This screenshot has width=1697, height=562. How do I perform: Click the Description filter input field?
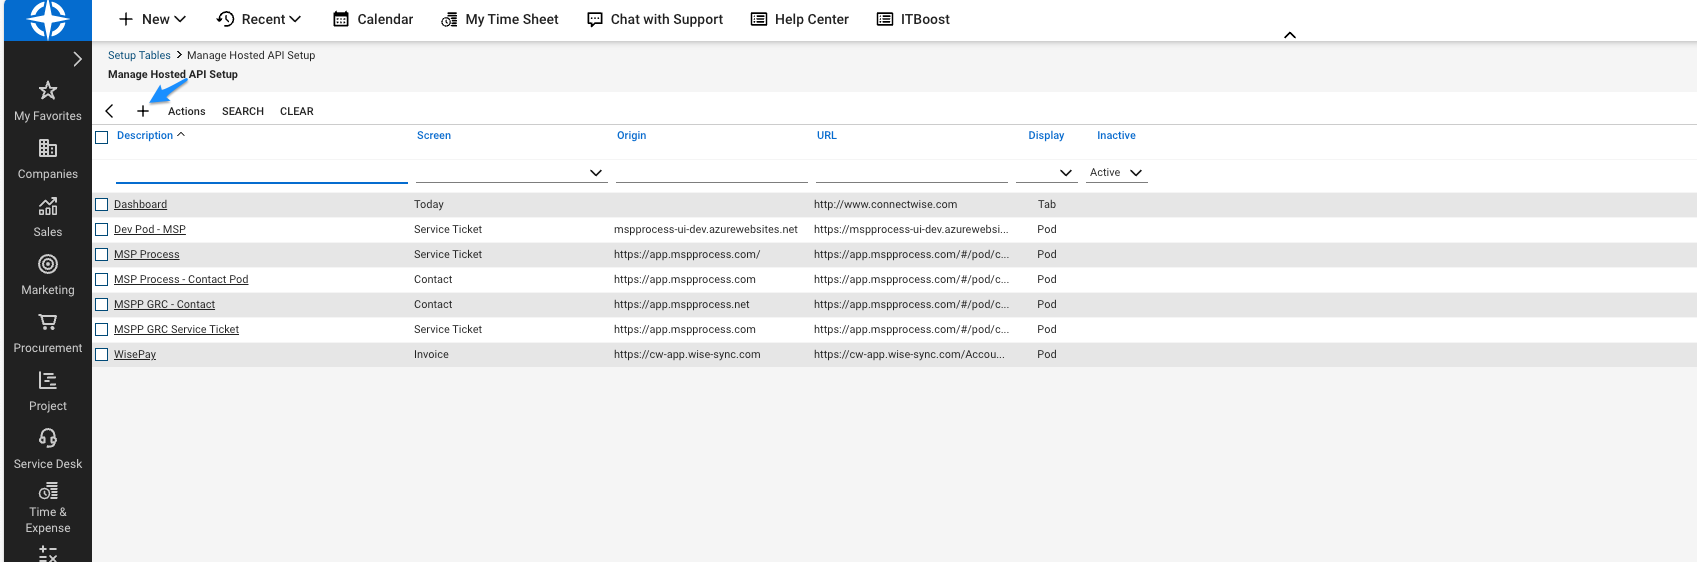pos(262,173)
